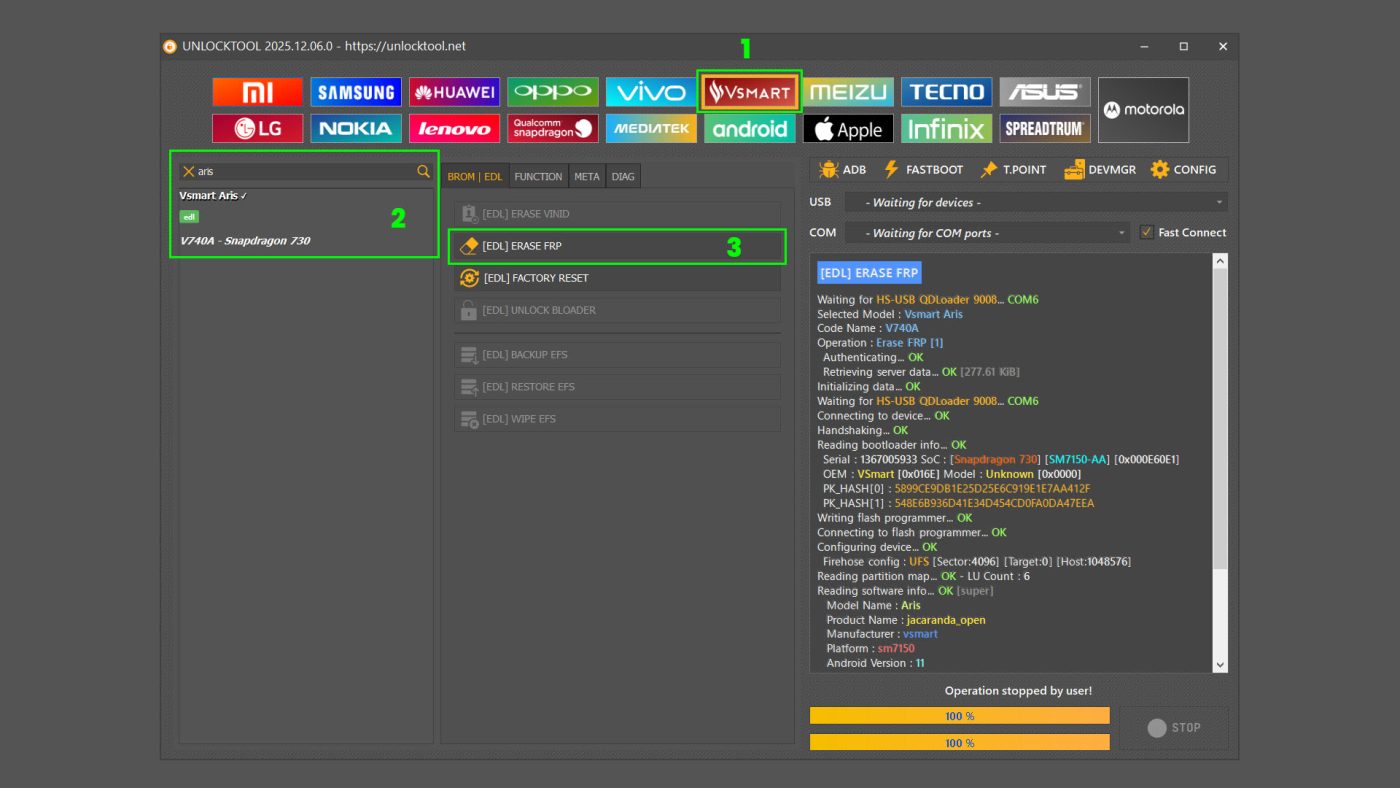Select the Xiaomi MI brand logo
Image resolution: width=1400 pixels, height=788 pixels.
click(x=257, y=92)
